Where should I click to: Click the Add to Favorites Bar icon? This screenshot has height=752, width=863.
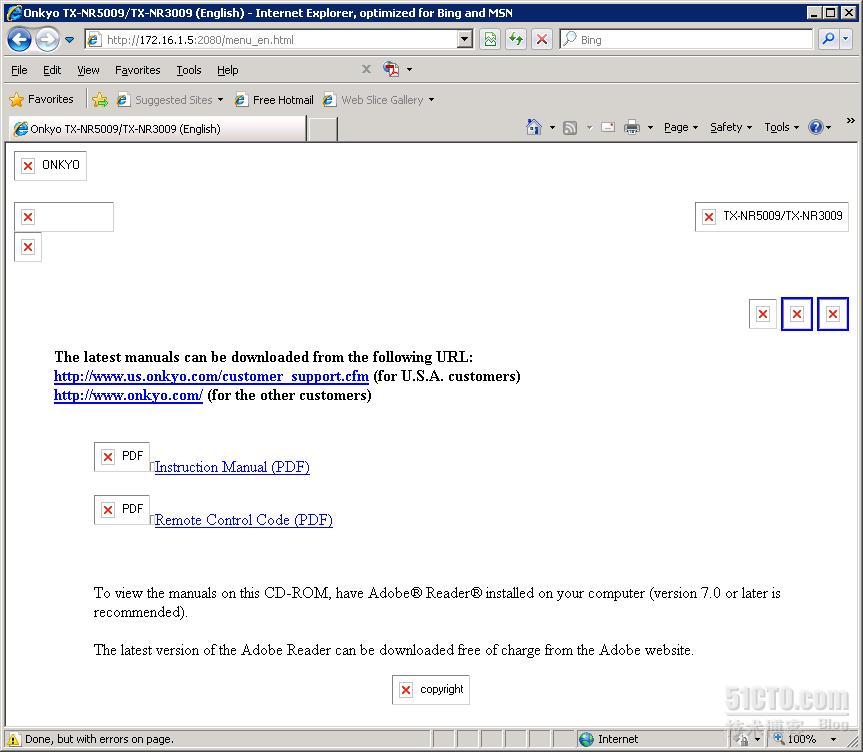[100, 100]
